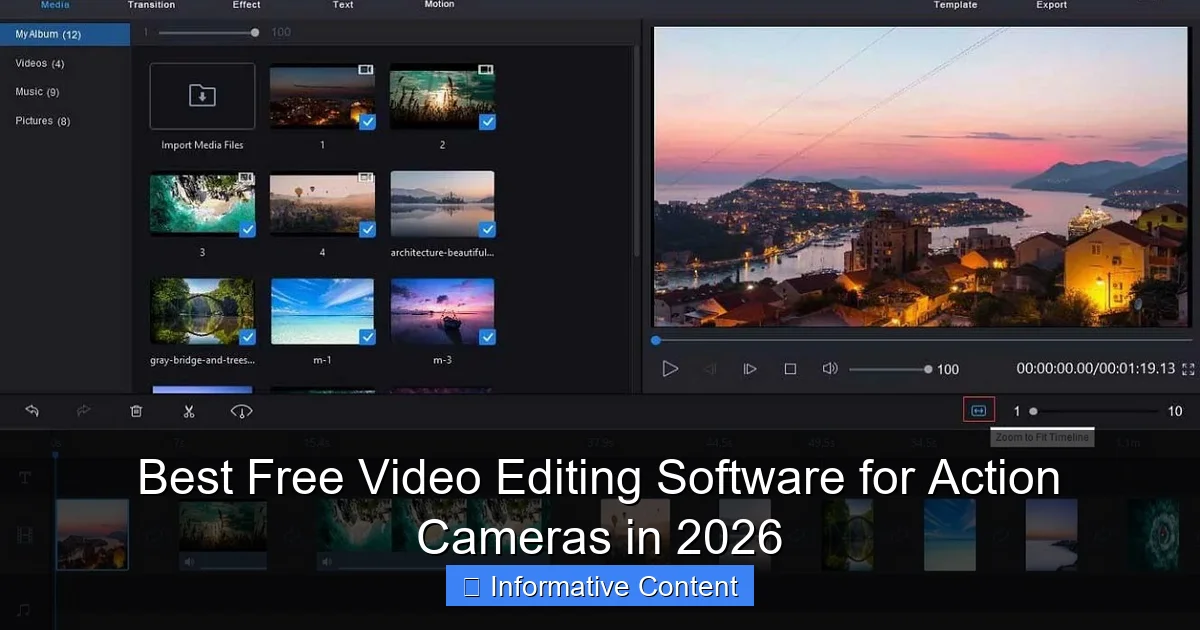This screenshot has height=630, width=1200.
Task: Redo the last undone action
Action: pyautogui.click(x=84, y=410)
